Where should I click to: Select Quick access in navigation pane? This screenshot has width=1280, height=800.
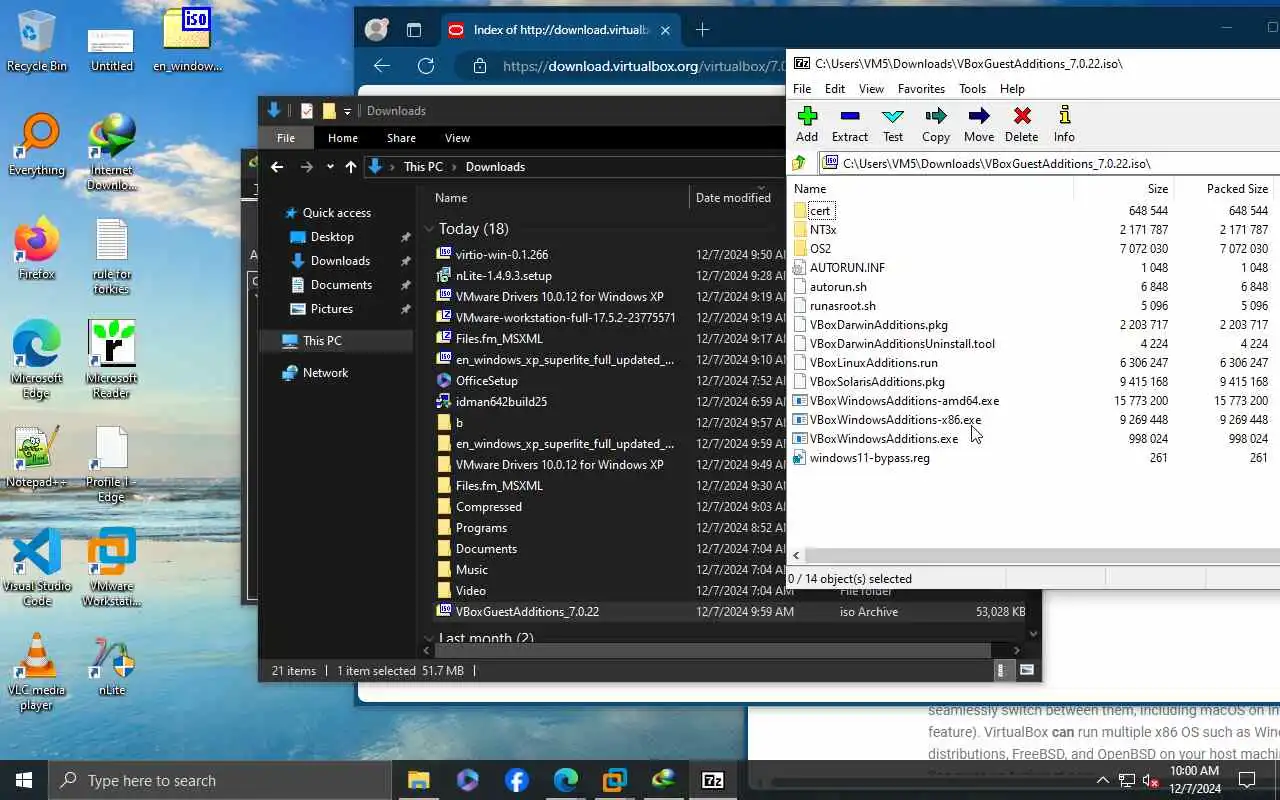[x=337, y=213]
